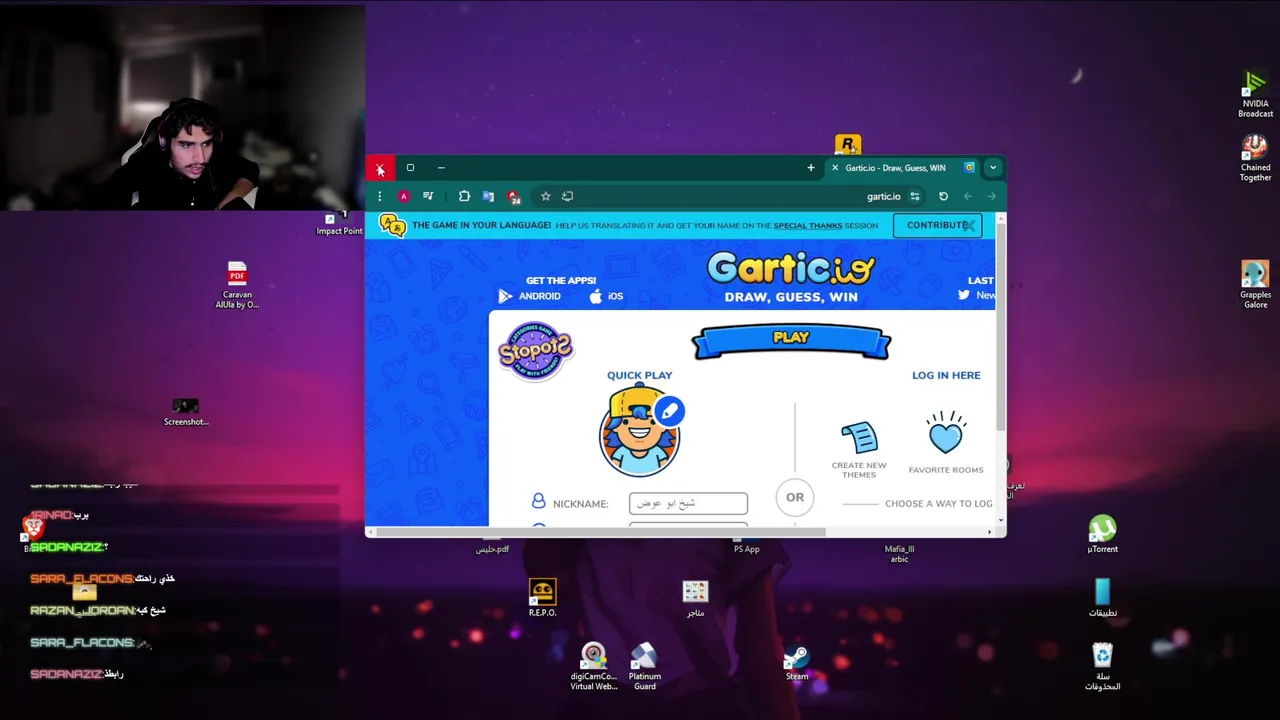Viewport: 1280px width, 720px height.
Task: Open Grapples Galore desktop icon
Action: 1255,284
